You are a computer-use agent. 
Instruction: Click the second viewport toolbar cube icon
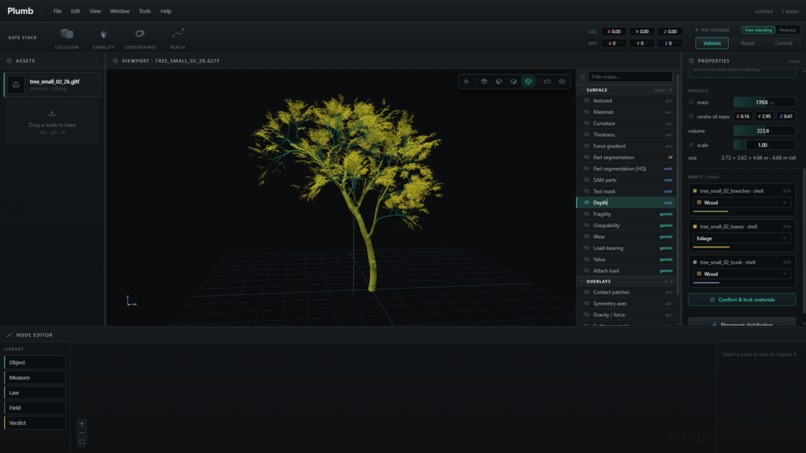484,82
